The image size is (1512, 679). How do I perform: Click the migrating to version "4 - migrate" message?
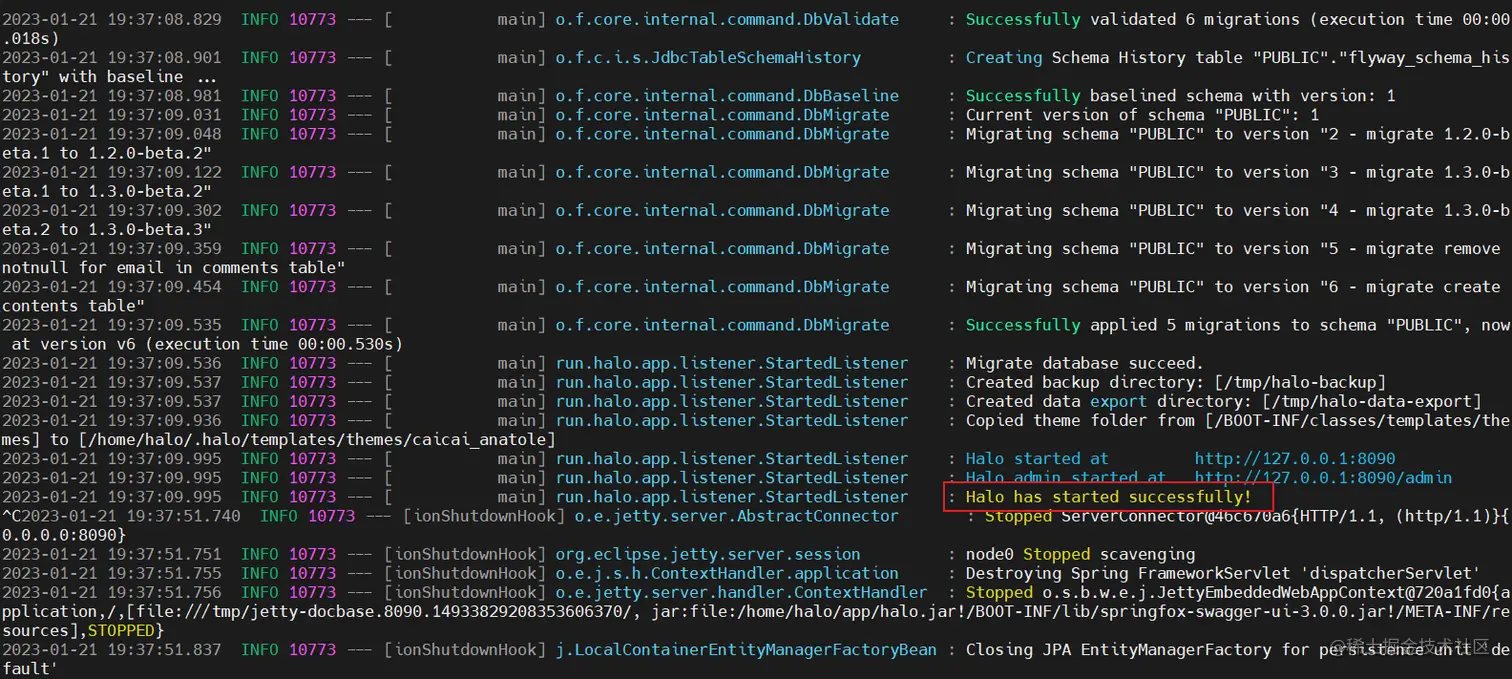1238,210
